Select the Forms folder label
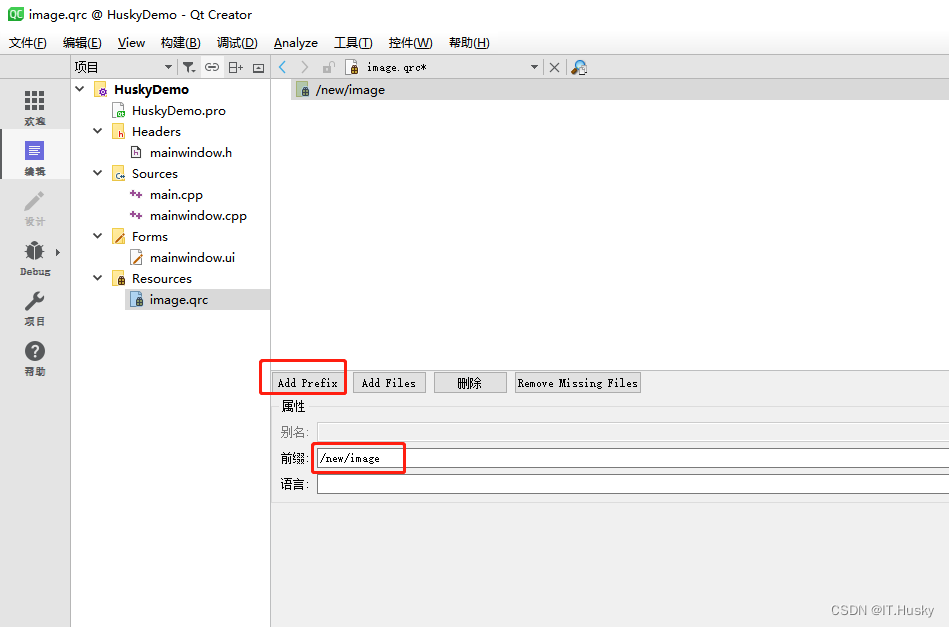The width and height of the screenshot is (949, 627). point(149,237)
